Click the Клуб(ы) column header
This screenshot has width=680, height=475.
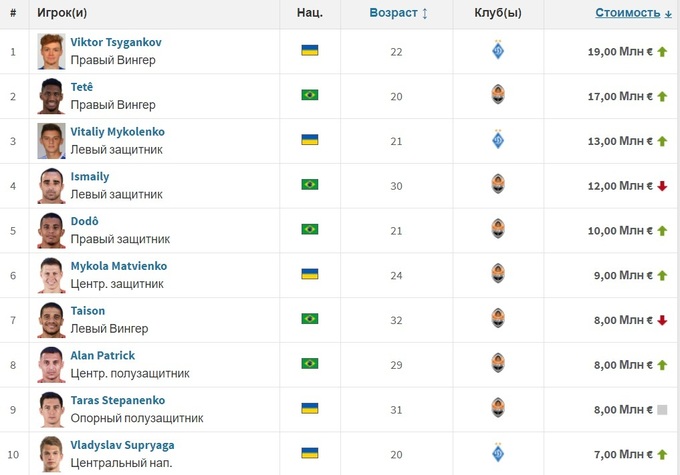[x=498, y=13]
